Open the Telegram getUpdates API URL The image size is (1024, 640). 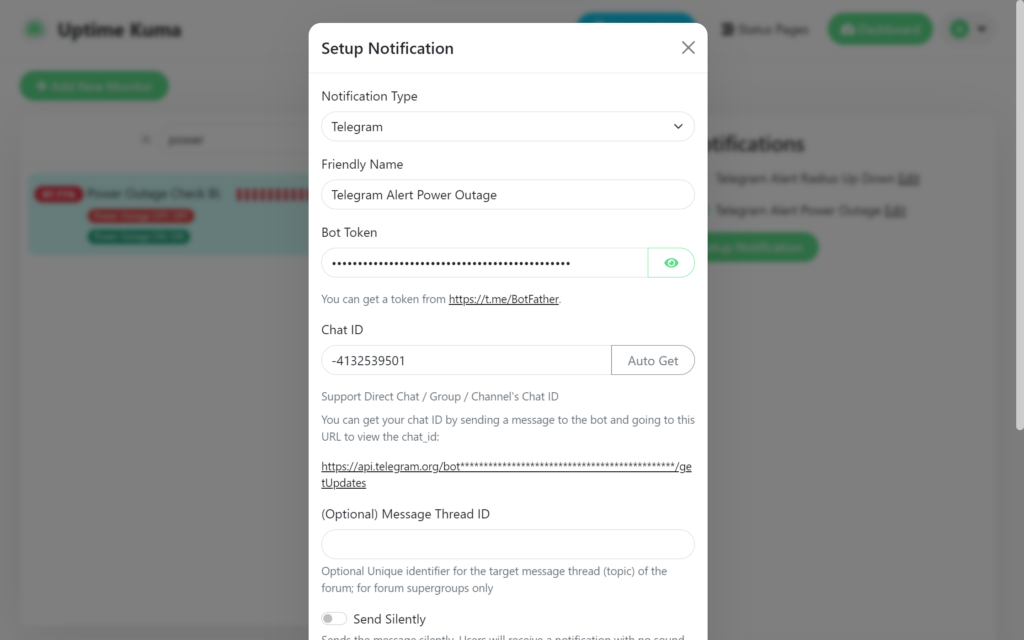505,467
